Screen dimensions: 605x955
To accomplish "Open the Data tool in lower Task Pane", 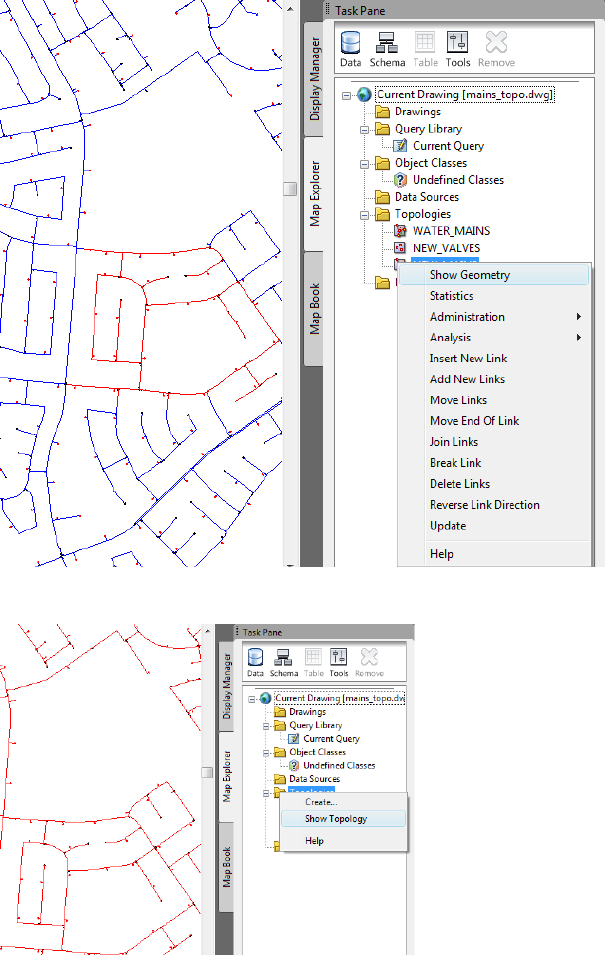I will click(255, 662).
